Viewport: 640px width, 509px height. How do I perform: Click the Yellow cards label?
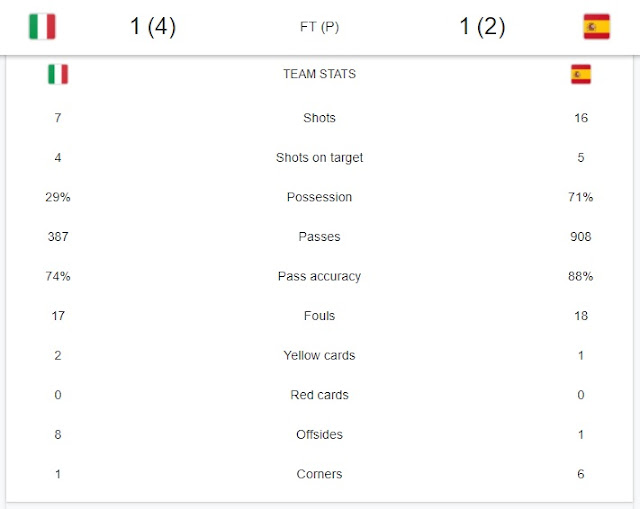point(320,356)
